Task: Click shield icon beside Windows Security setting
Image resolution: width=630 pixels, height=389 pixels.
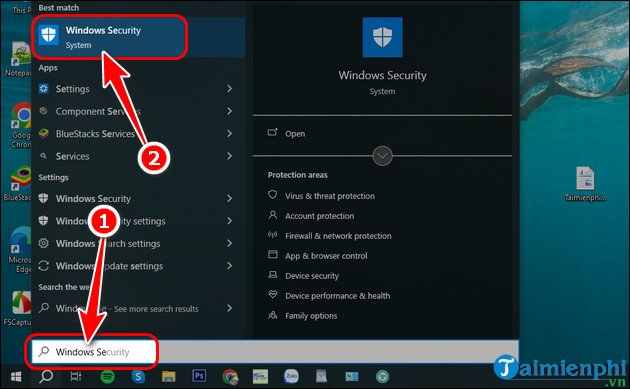Action: (43, 198)
